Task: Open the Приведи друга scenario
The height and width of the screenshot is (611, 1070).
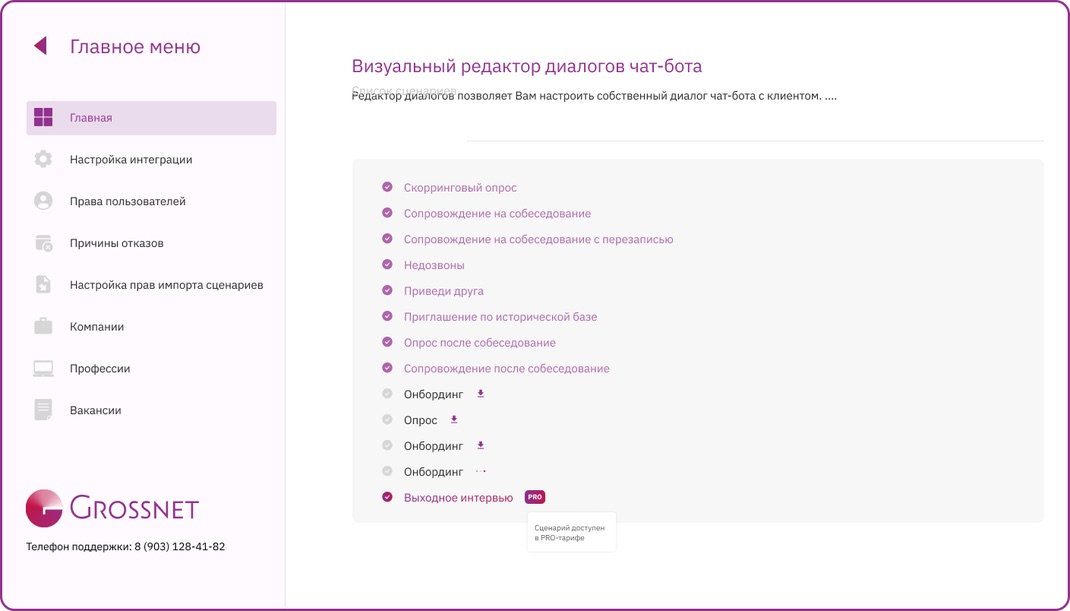Action: pos(444,291)
